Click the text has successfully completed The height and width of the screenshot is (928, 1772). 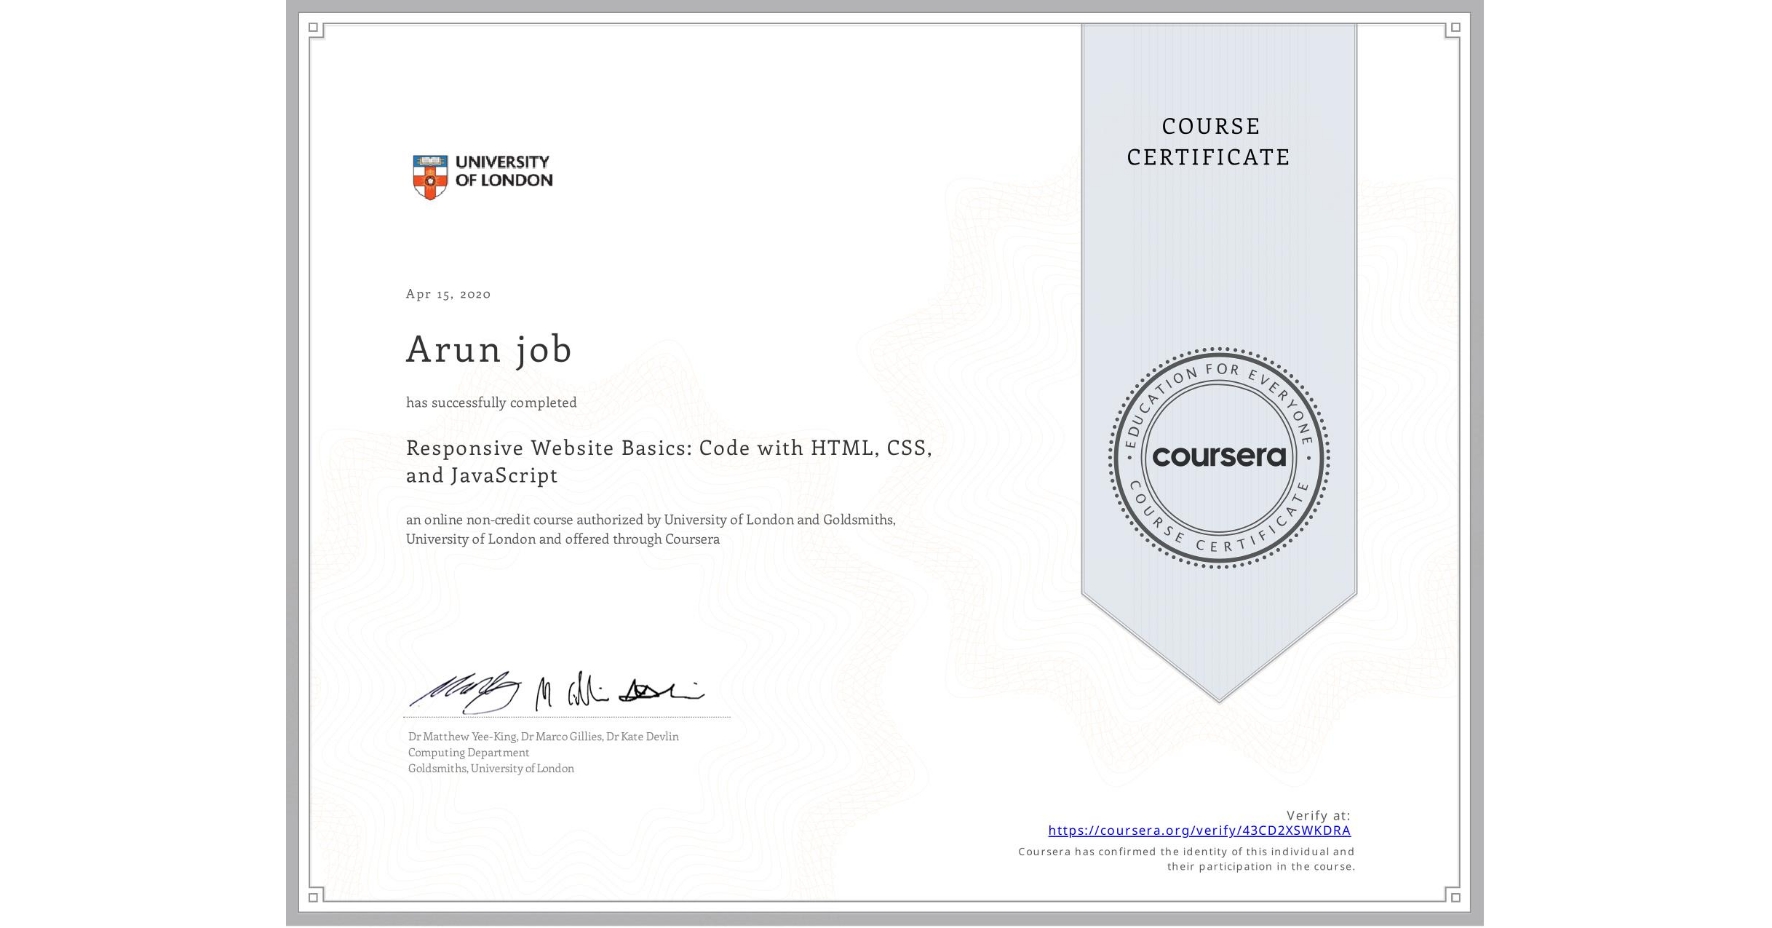[x=491, y=402]
